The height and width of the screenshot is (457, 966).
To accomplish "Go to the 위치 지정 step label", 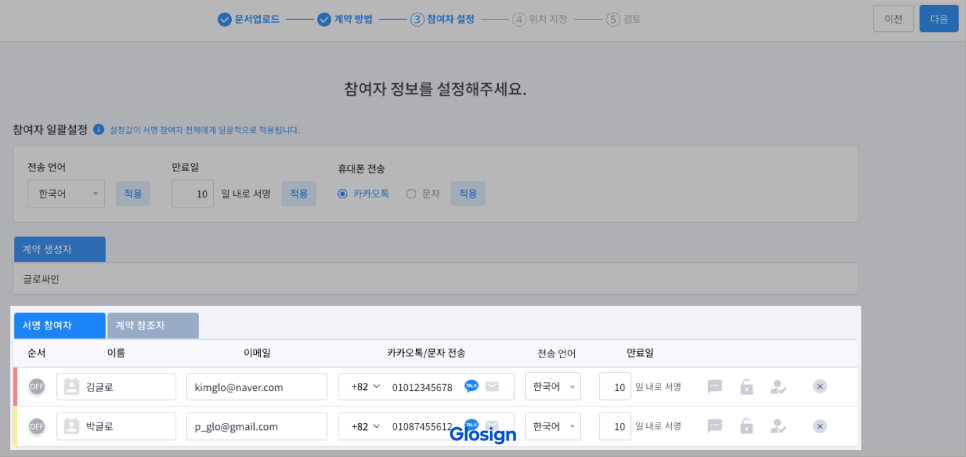I will click(547, 20).
